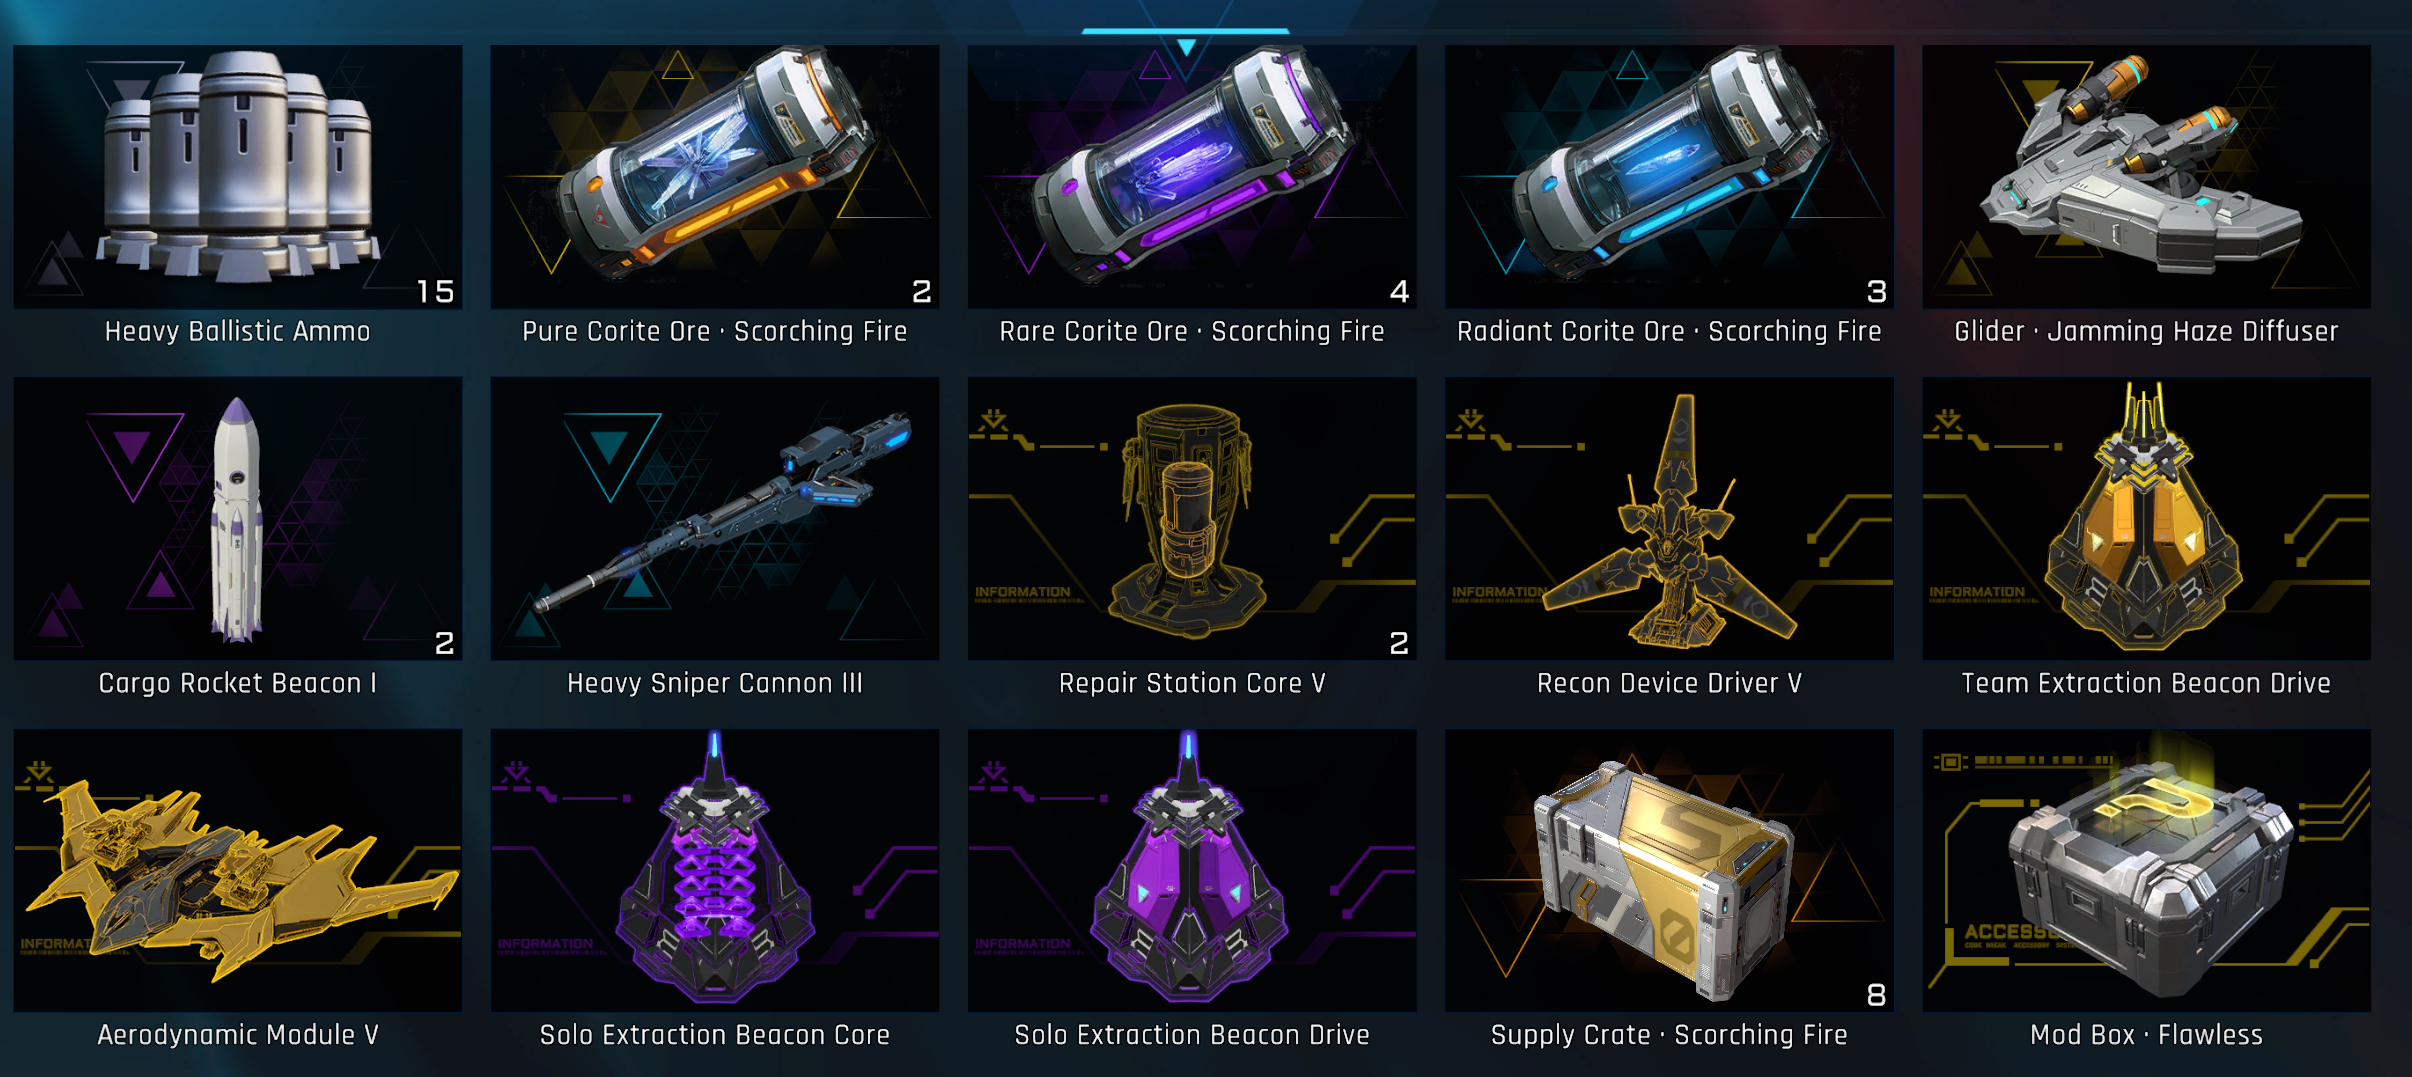Viewport: 2412px width, 1077px height.
Task: Open Pure Corite Ore Scorching Fire canister
Action: [715, 177]
